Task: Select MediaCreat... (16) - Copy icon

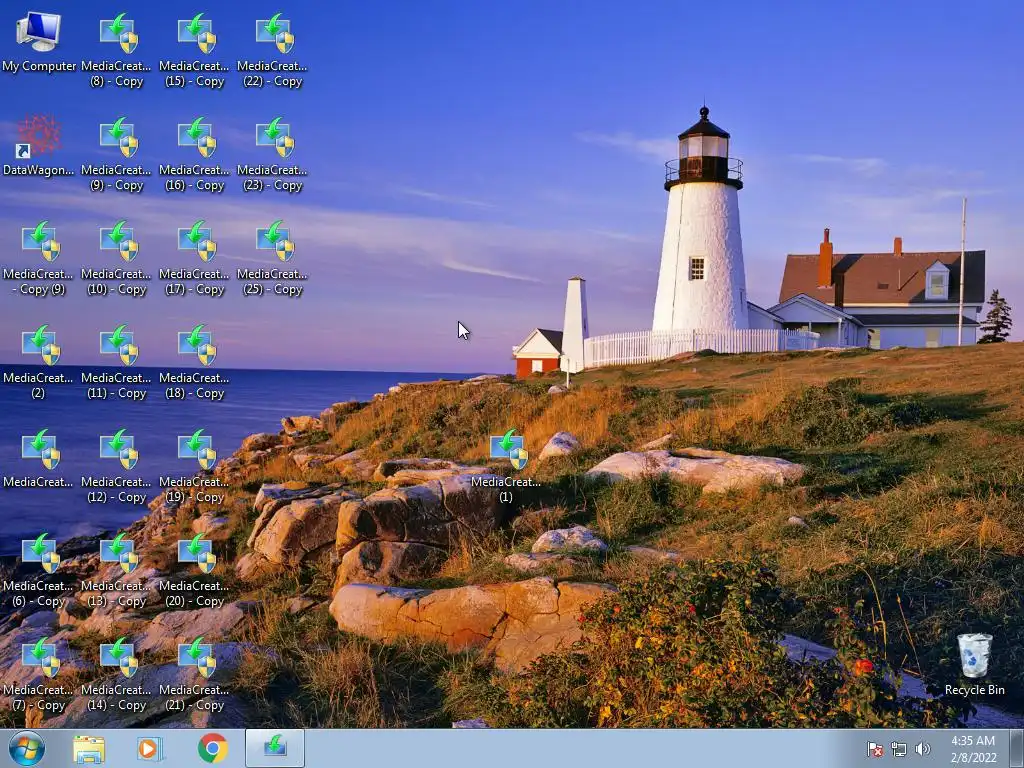Action: [195, 153]
